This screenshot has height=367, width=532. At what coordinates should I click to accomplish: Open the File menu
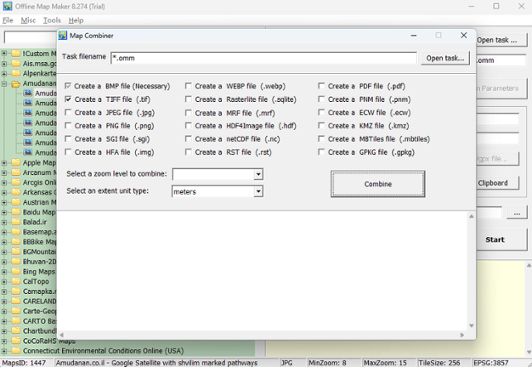pyautogui.click(x=8, y=20)
